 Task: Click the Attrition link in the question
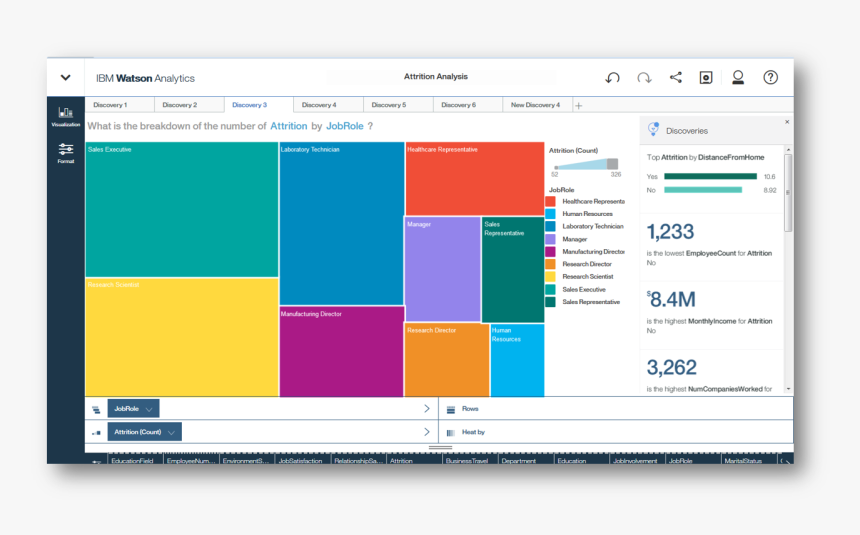[x=288, y=127]
